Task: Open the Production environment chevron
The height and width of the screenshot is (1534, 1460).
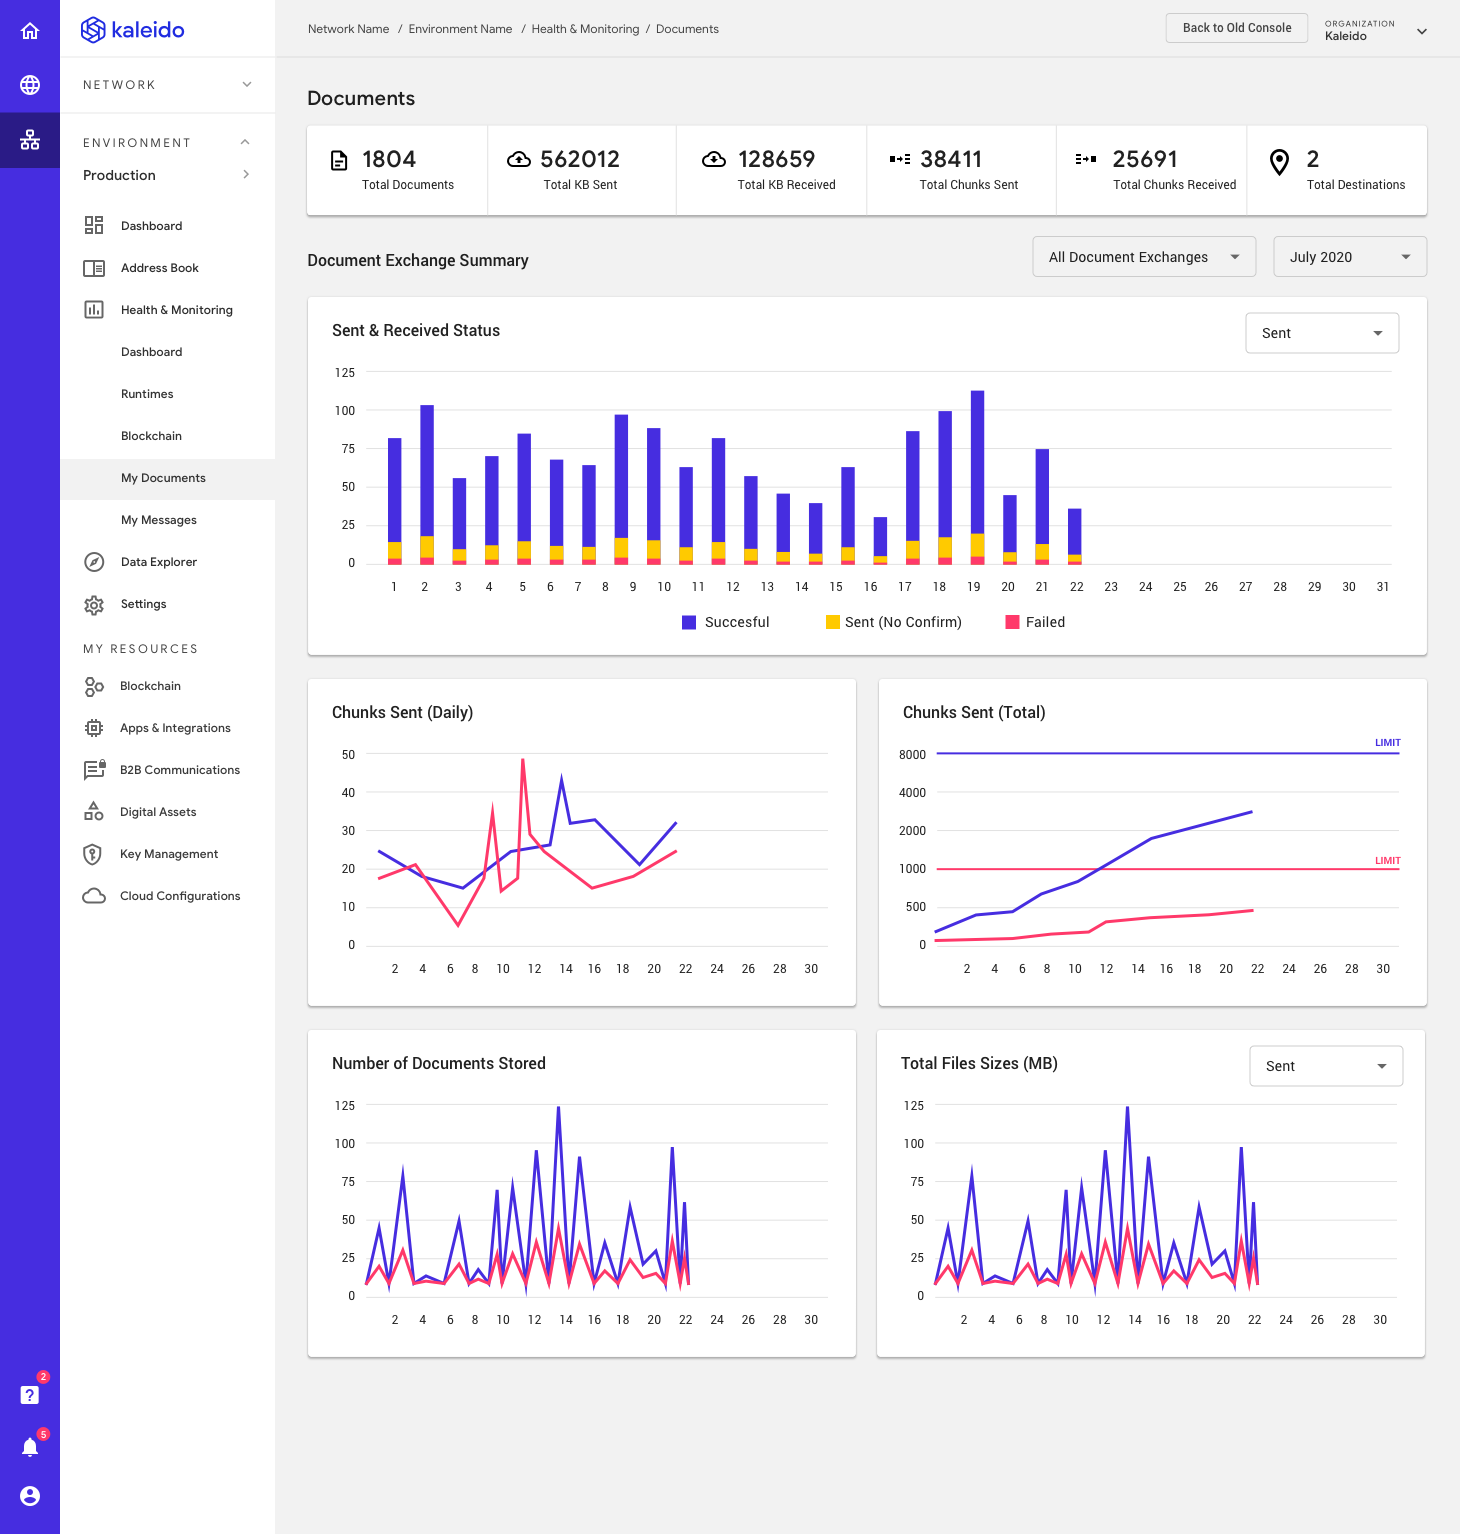Action: [x=246, y=174]
